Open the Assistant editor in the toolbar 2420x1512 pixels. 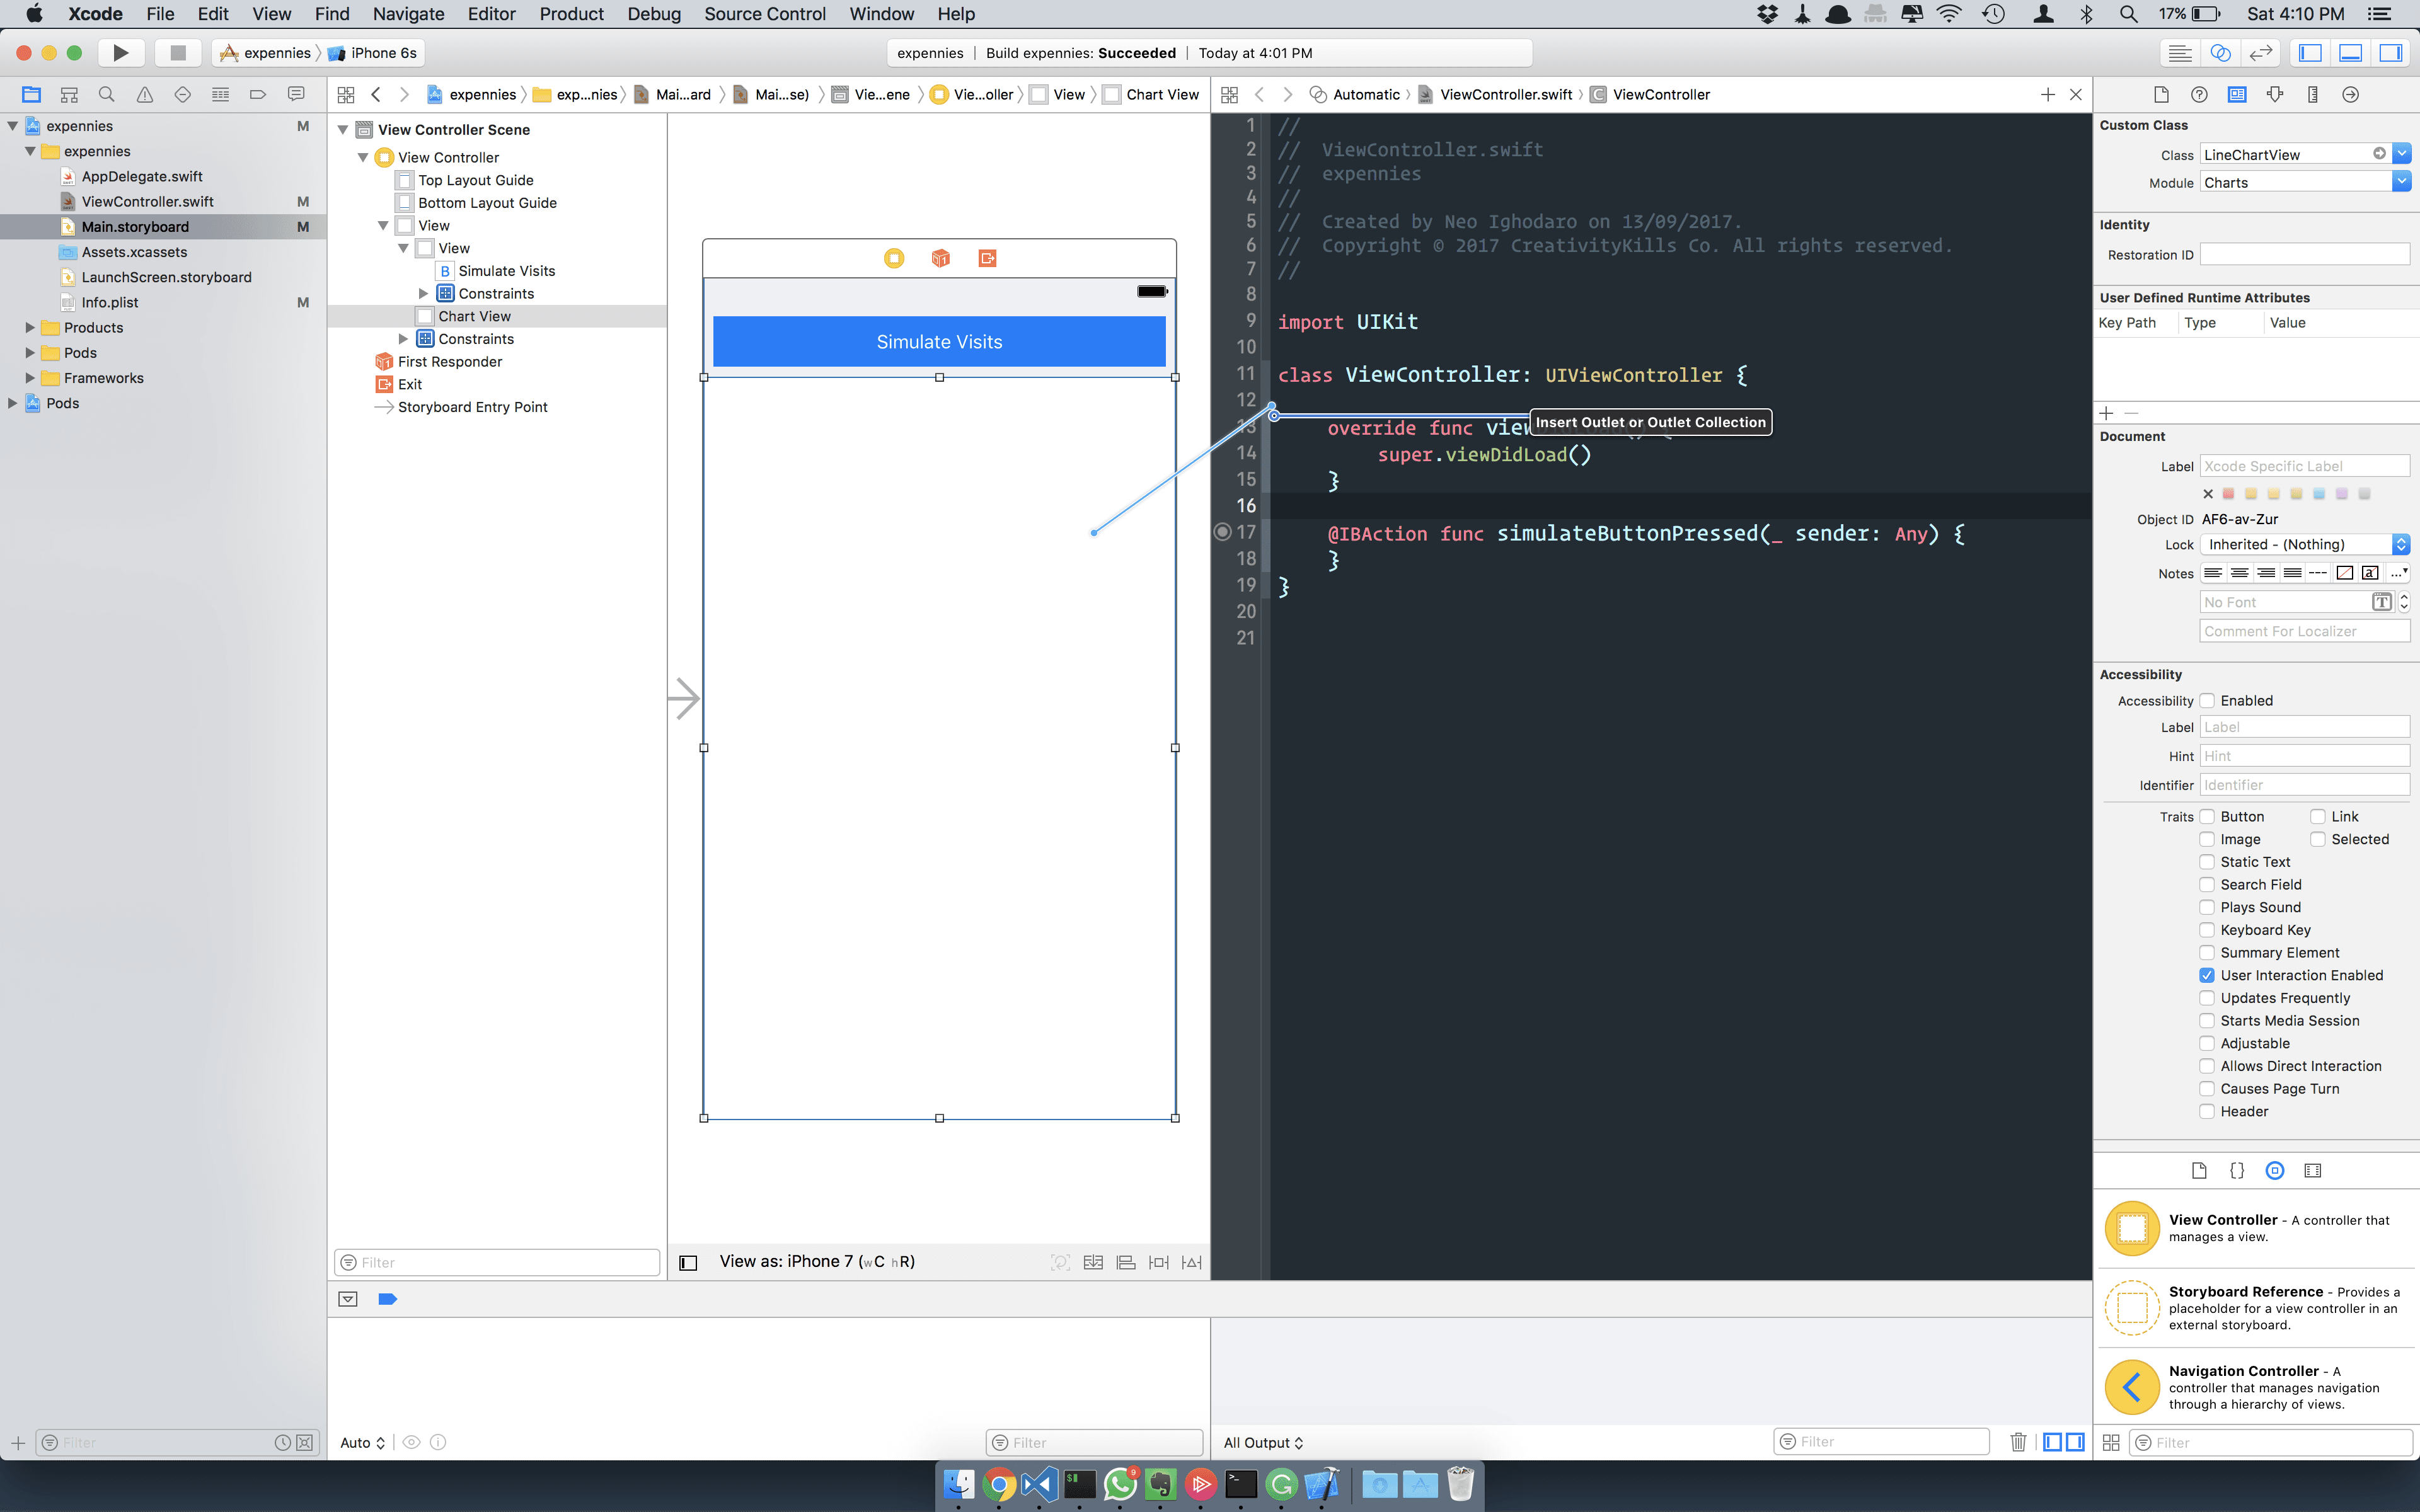(2220, 53)
